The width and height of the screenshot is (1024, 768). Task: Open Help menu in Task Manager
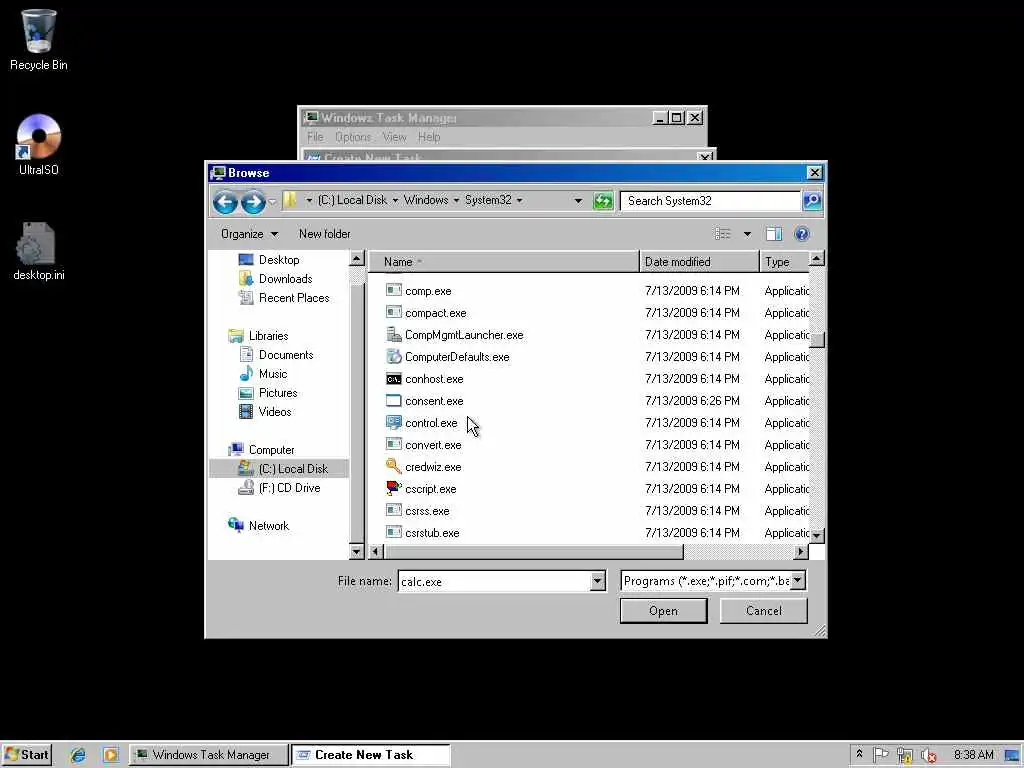coord(429,137)
